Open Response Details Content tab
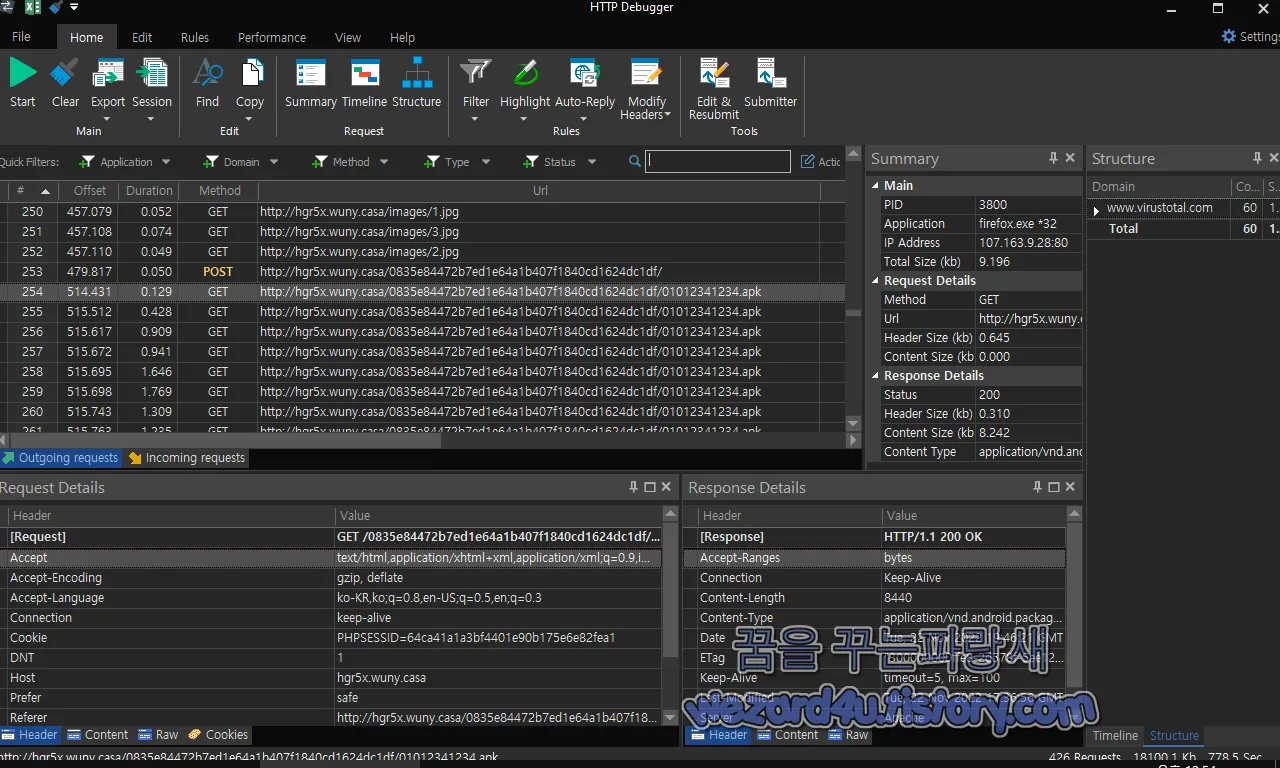The image size is (1280, 768). tap(787, 735)
